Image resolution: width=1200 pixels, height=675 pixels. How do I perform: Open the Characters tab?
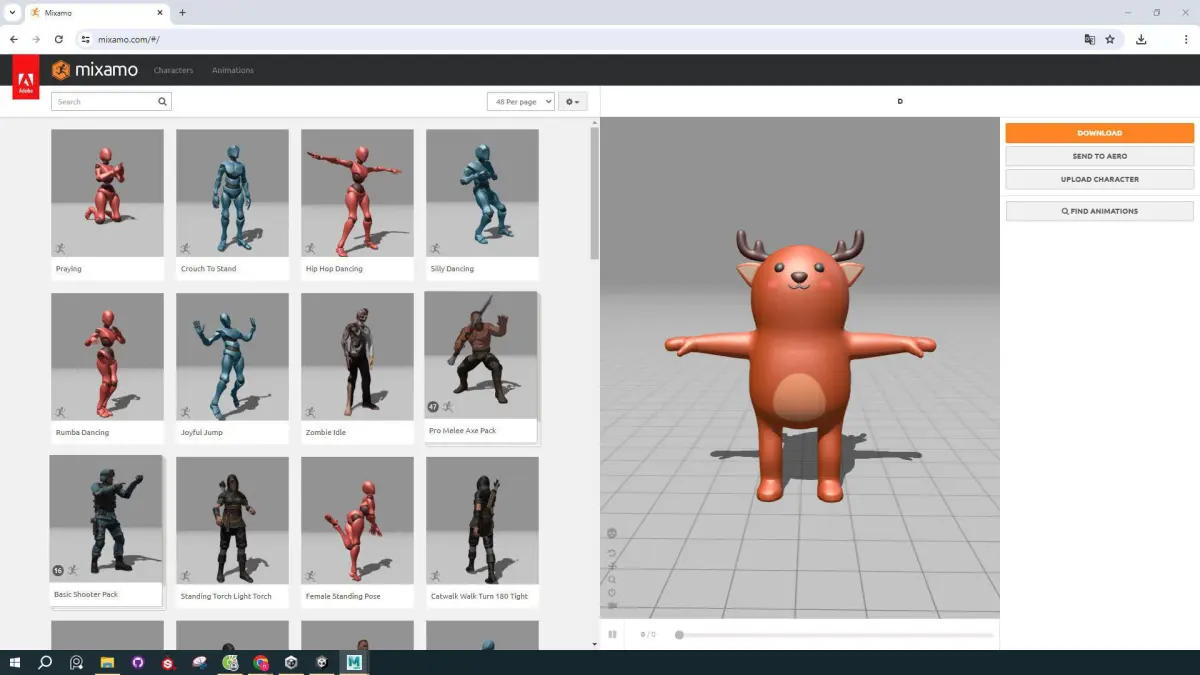(x=173, y=70)
